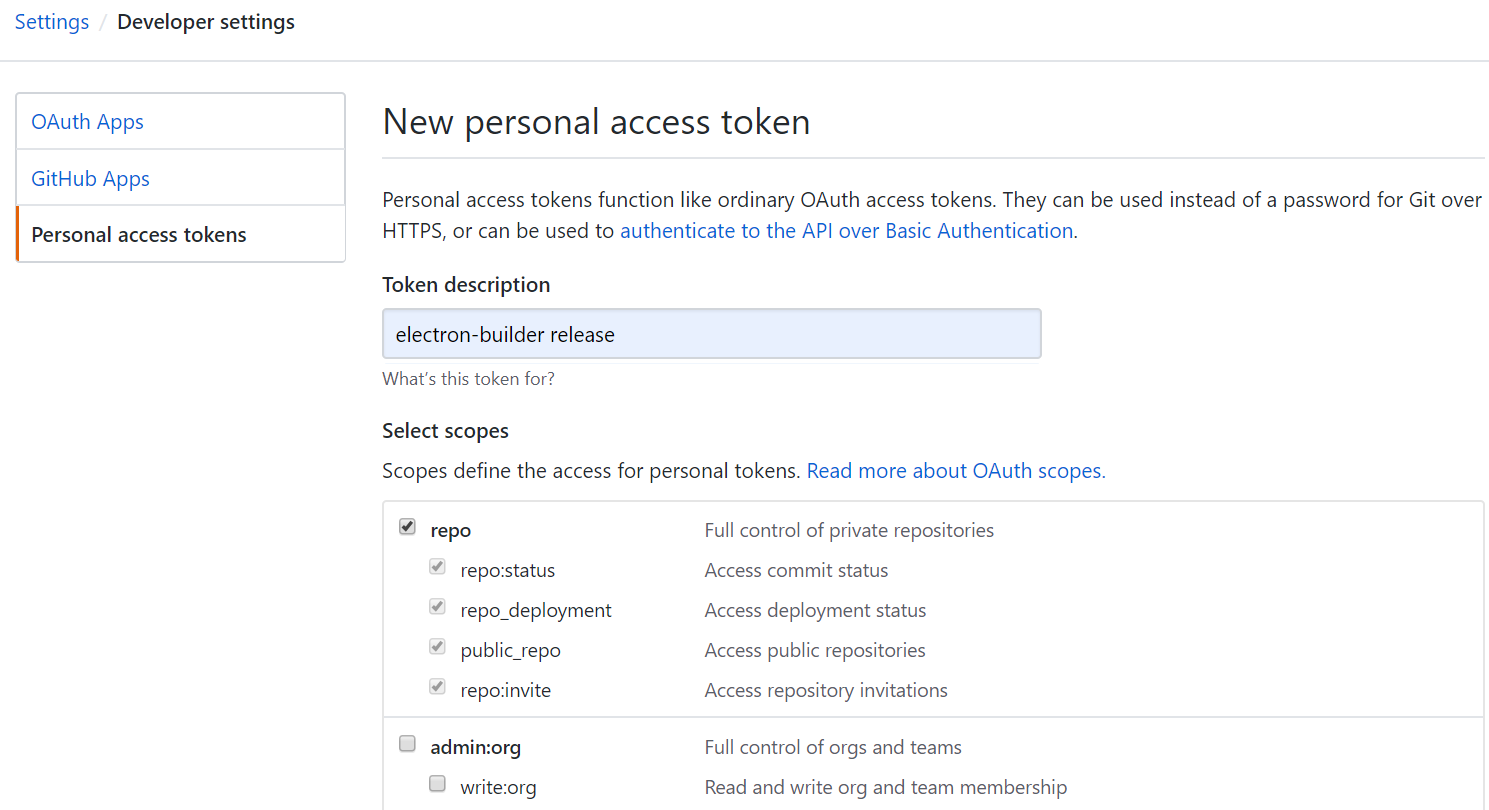Uncheck the repo:invite checkbox
This screenshot has width=1489, height=810.
pos(437,686)
